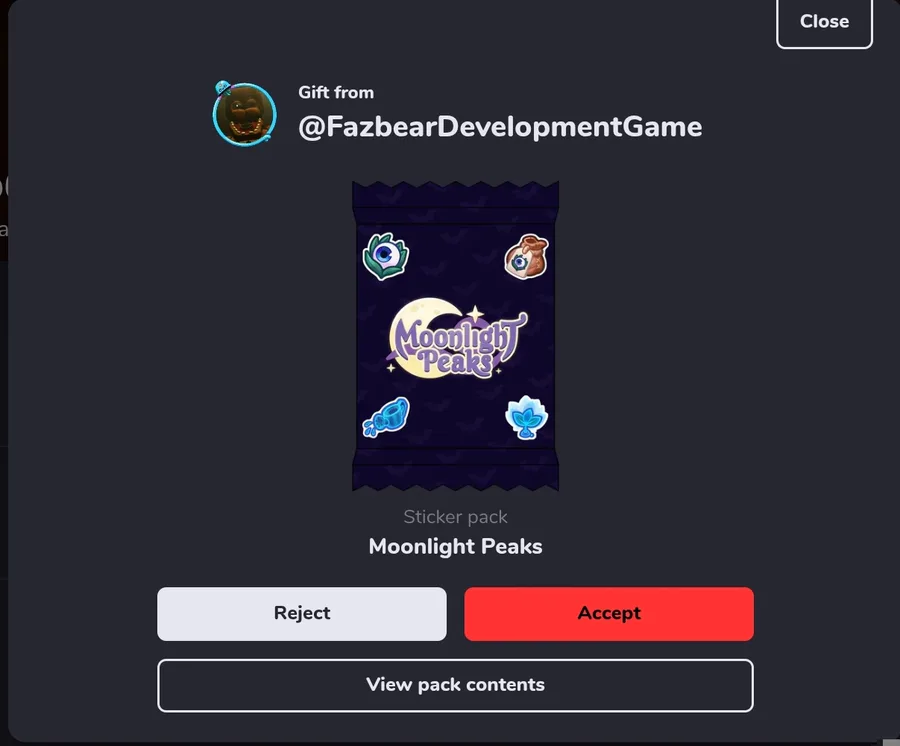900x746 pixels.
Task: Click the brown seed bag sticker
Action: tap(526, 257)
